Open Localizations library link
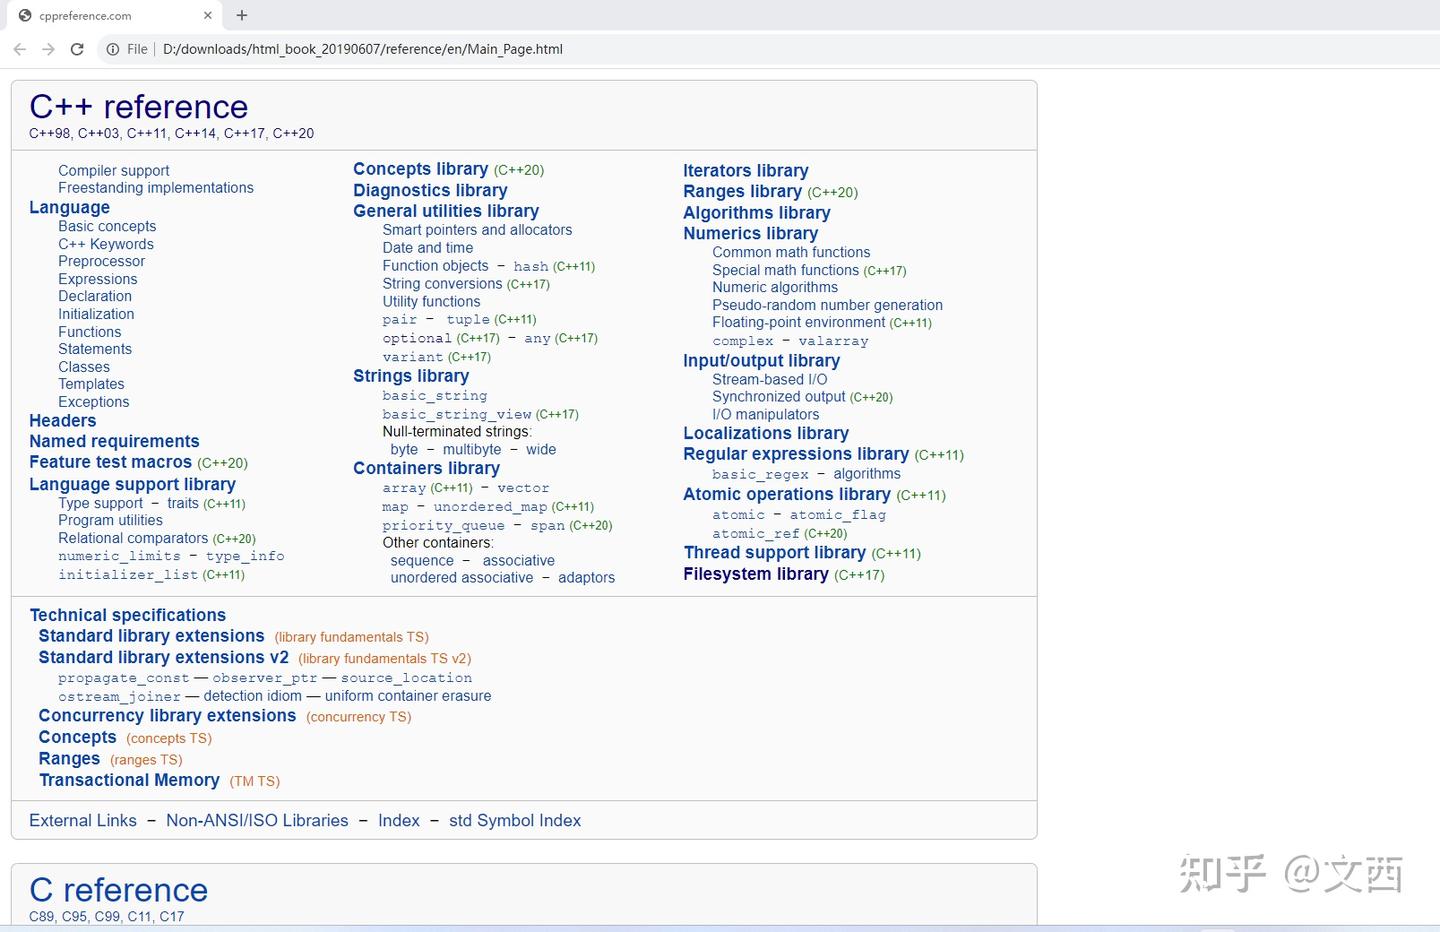1440x932 pixels. 766,433
